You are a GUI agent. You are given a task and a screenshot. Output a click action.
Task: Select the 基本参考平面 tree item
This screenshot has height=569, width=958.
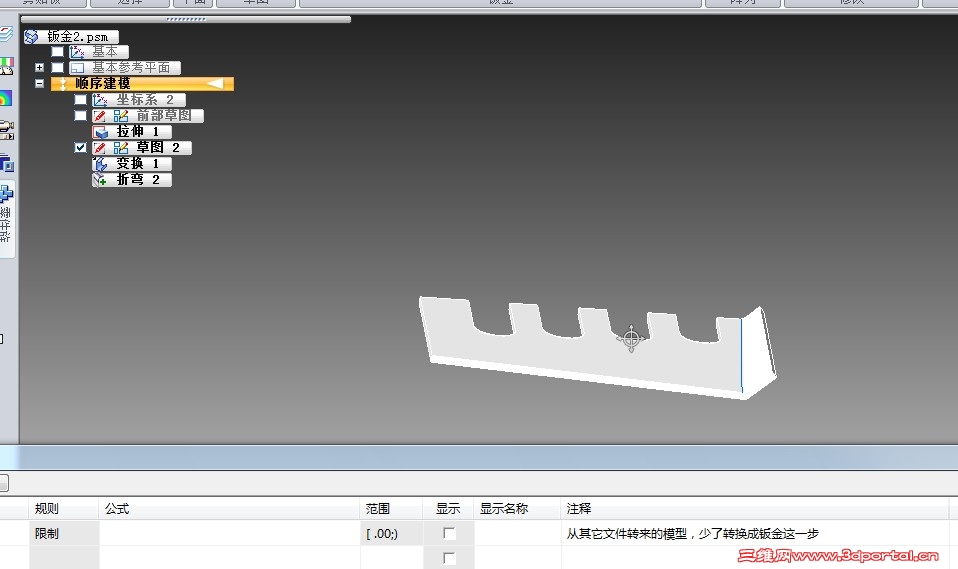click(125, 68)
